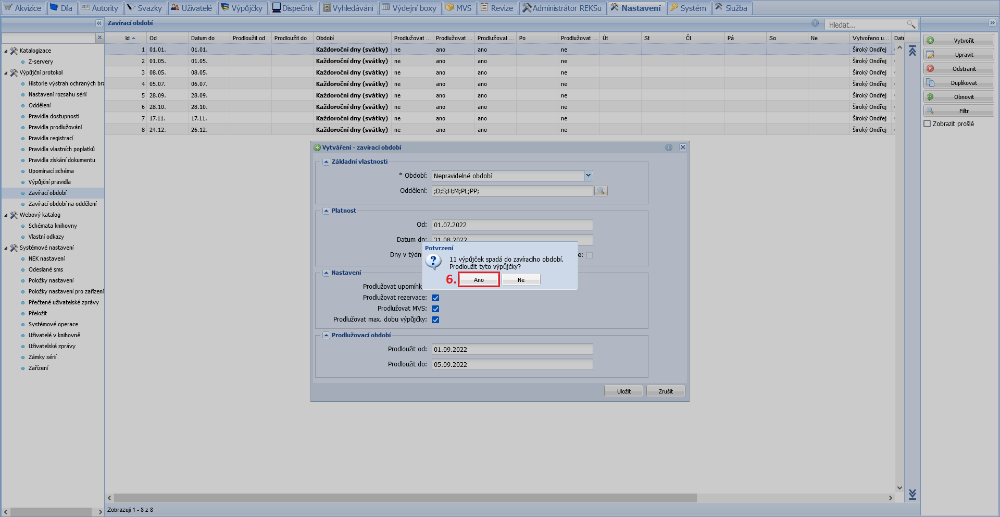Image resolution: width=1000 pixels, height=517 pixels.
Task: Click the green plus Vytvořit icon
Action: coord(931,40)
